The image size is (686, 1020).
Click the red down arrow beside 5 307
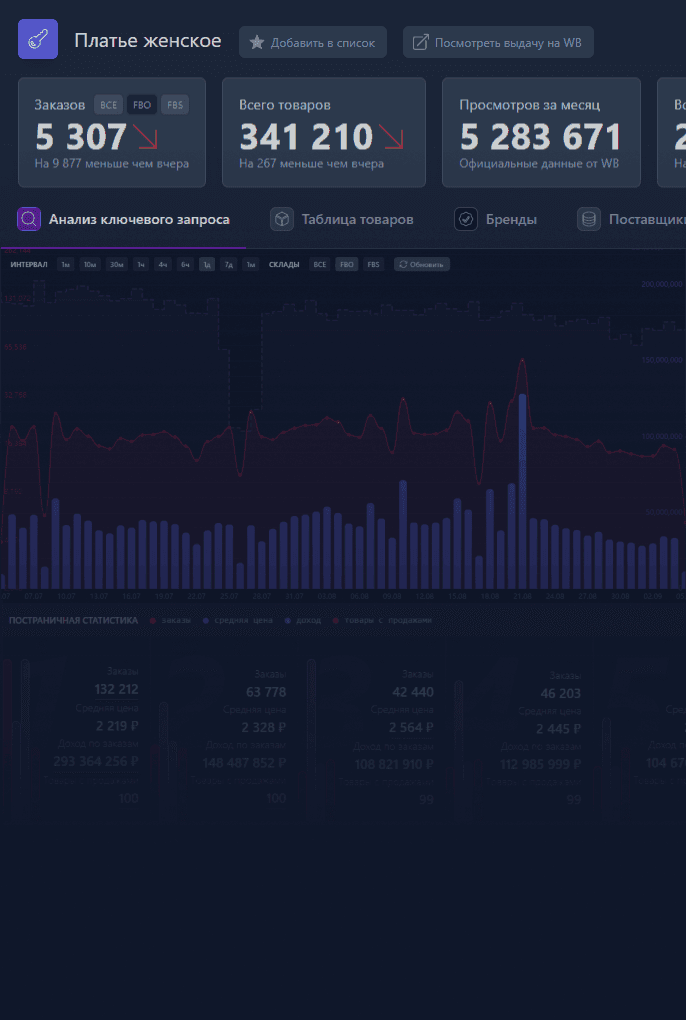tap(146, 137)
